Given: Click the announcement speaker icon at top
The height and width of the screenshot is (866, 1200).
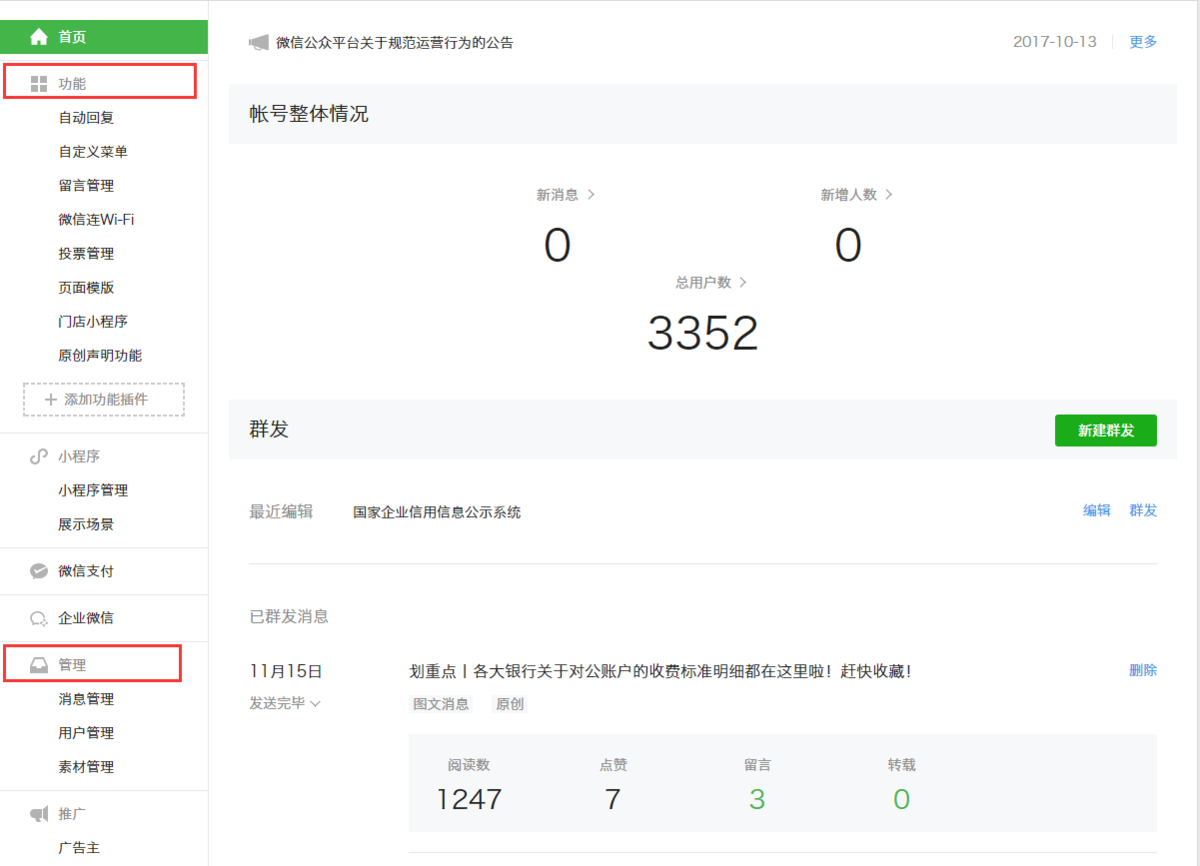Looking at the screenshot, I should coord(259,43).
